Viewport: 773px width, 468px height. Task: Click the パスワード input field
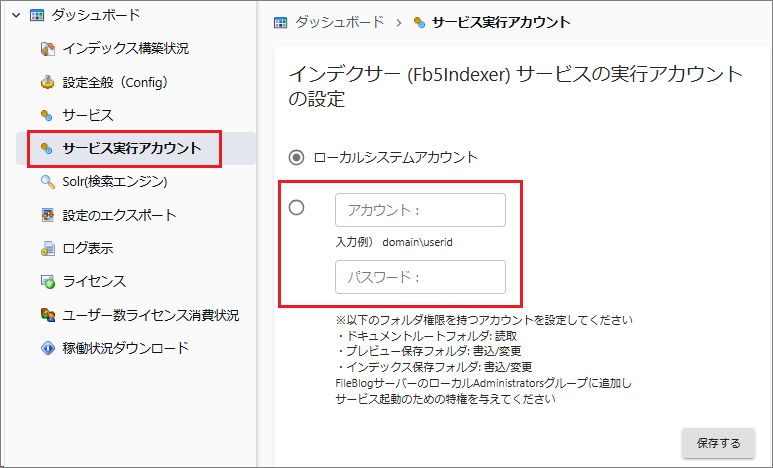pyautogui.click(x=420, y=277)
